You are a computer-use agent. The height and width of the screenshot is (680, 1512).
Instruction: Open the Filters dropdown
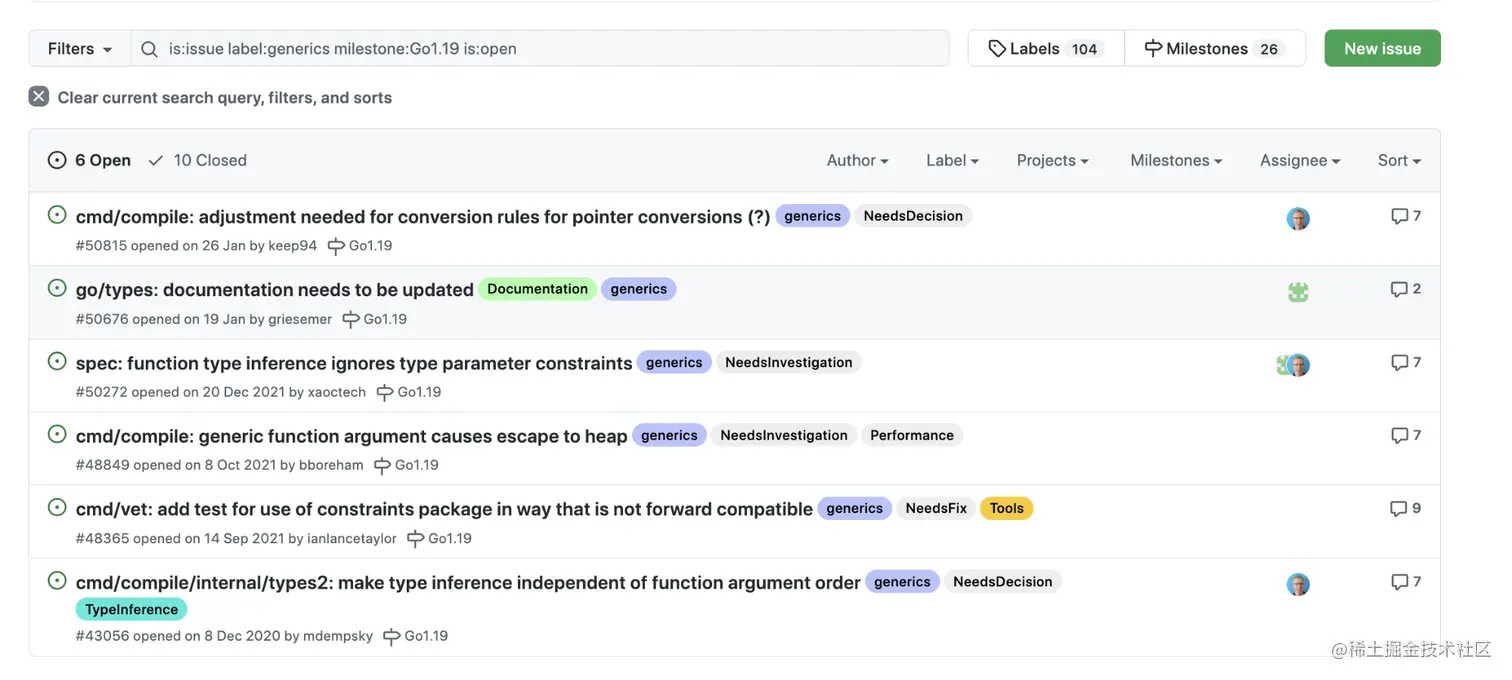coord(80,49)
